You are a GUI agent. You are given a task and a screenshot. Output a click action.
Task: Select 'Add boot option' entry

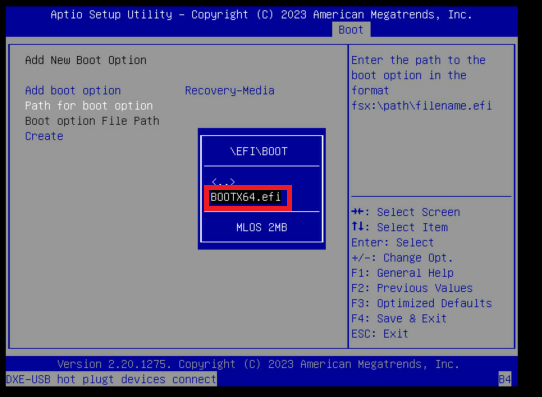pos(73,91)
